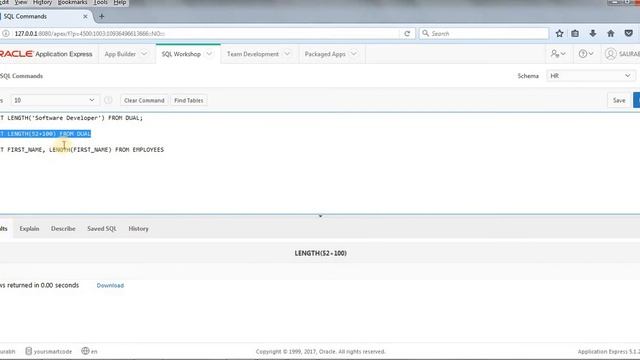Click the Oracle Application Express logo
640x360 pixels.
(x=46, y=54)
